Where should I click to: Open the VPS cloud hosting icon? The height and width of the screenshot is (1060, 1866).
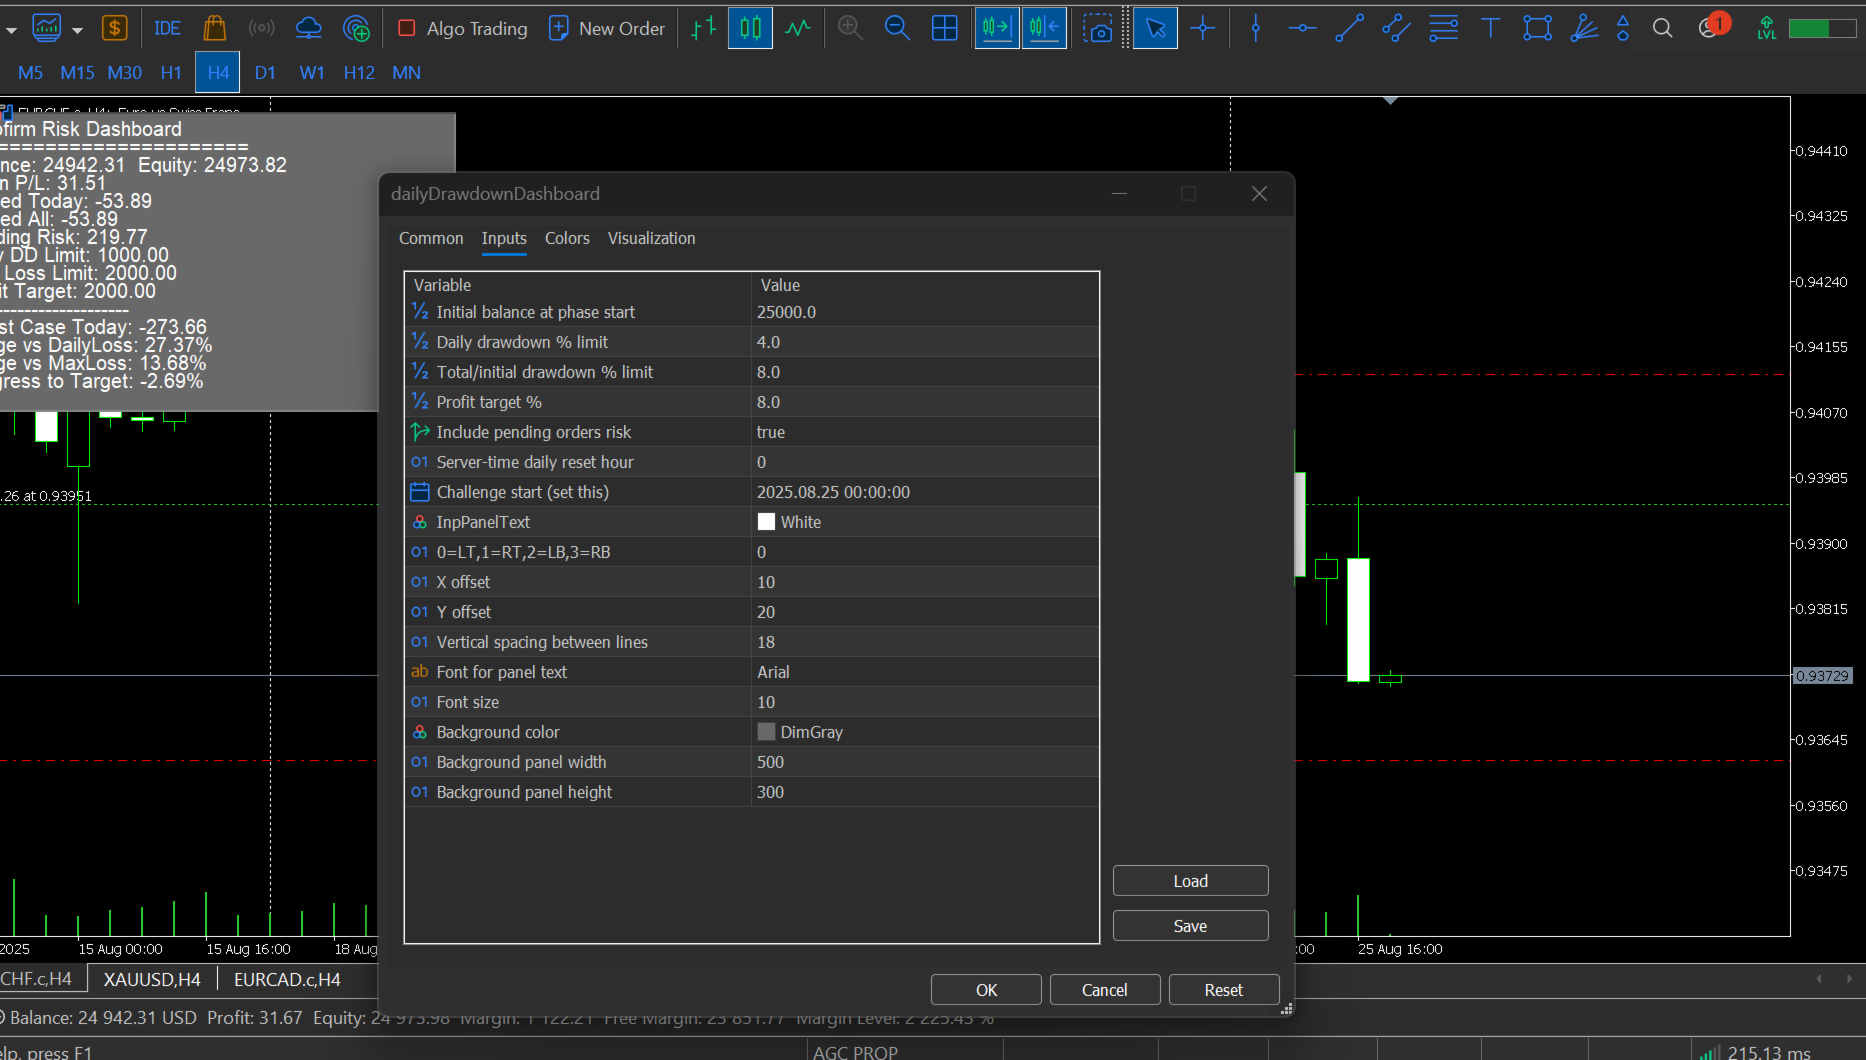309,28
